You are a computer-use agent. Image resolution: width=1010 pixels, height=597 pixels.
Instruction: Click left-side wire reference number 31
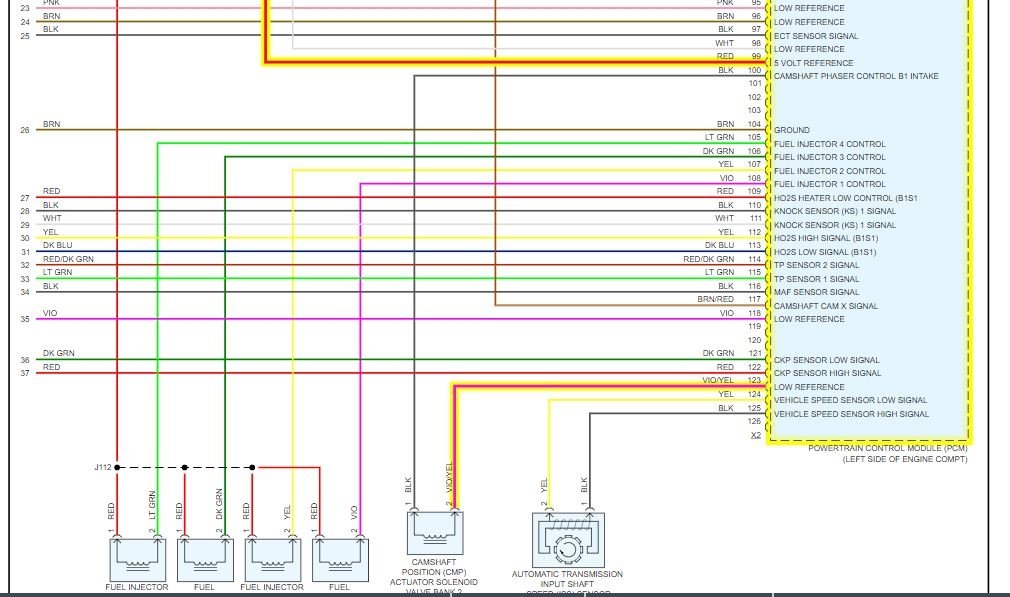coord(25,252)
